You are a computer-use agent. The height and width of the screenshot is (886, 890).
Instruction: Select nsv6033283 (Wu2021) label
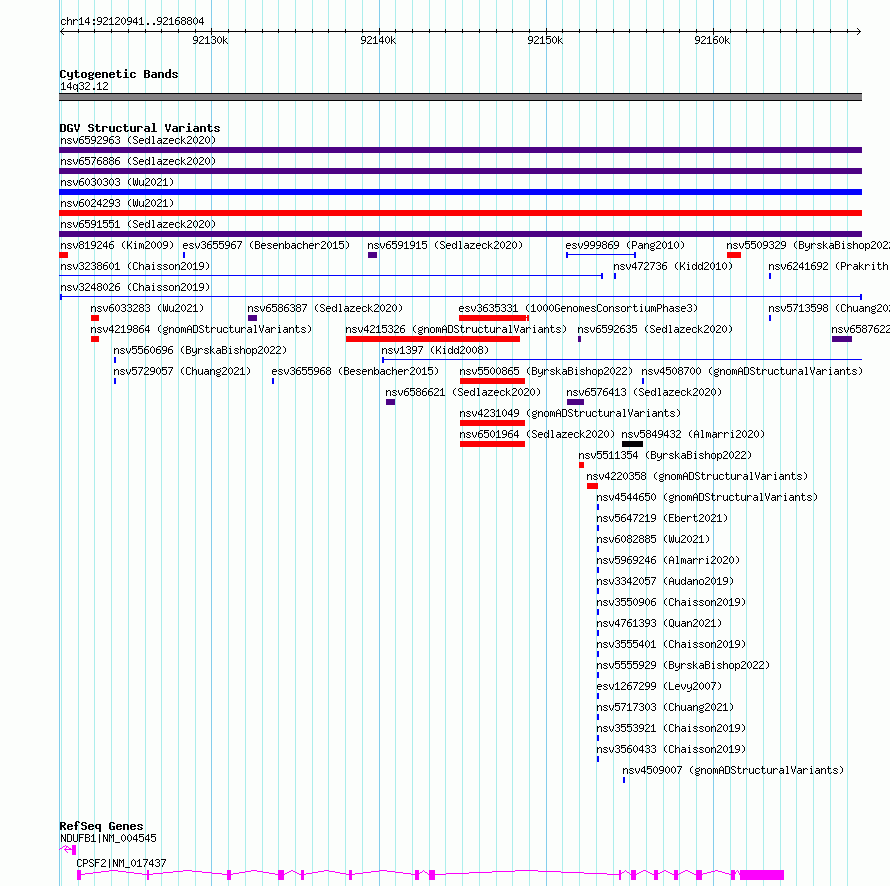point(147,308)
